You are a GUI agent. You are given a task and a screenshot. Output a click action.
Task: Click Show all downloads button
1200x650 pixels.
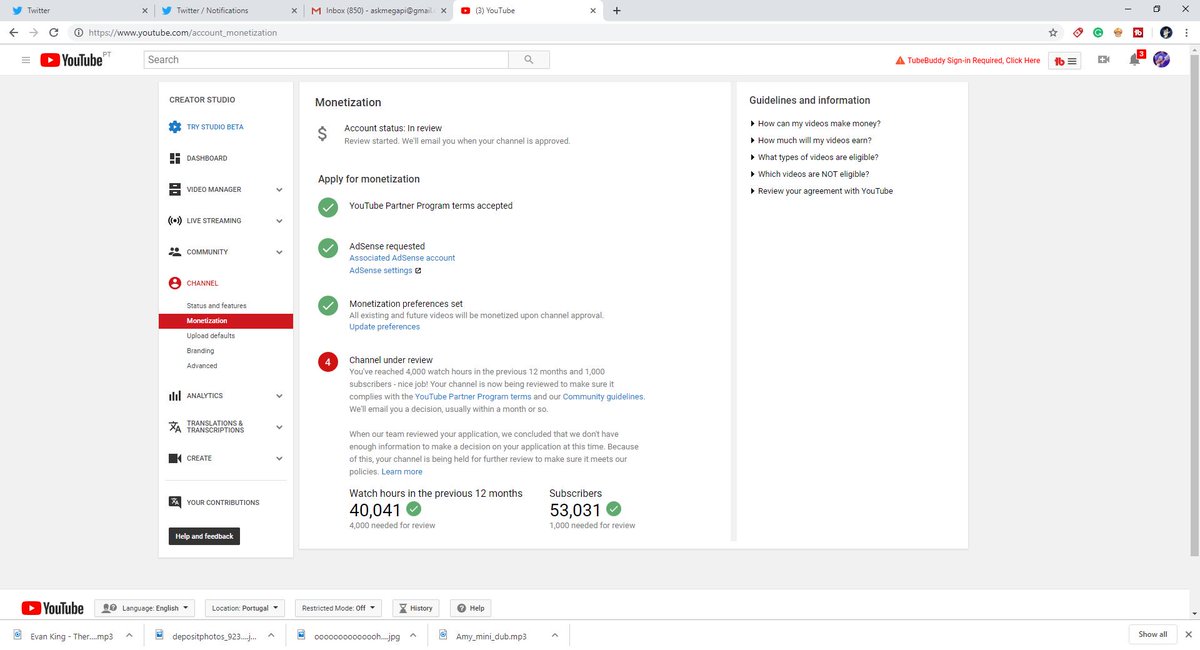point(1153,634)
